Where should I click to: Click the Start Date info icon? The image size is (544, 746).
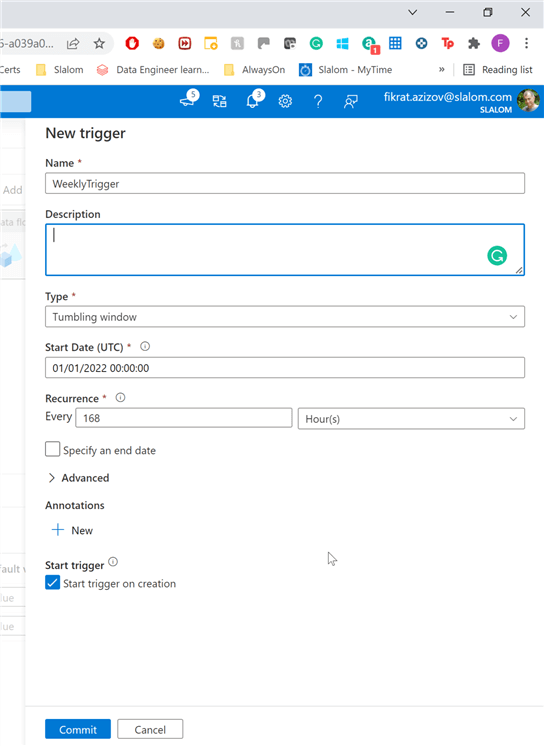pyautogui.click(x=145, y=346)
